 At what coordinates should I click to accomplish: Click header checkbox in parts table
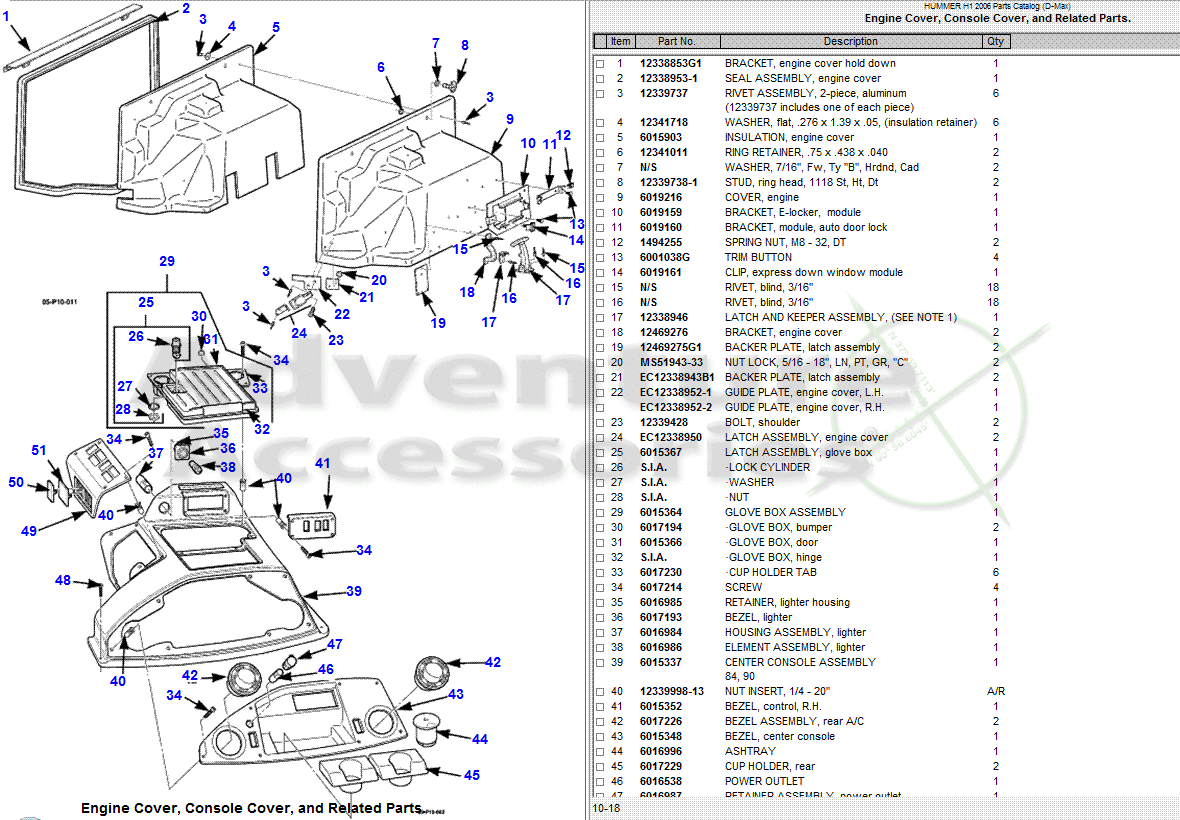tap(600, 41)
